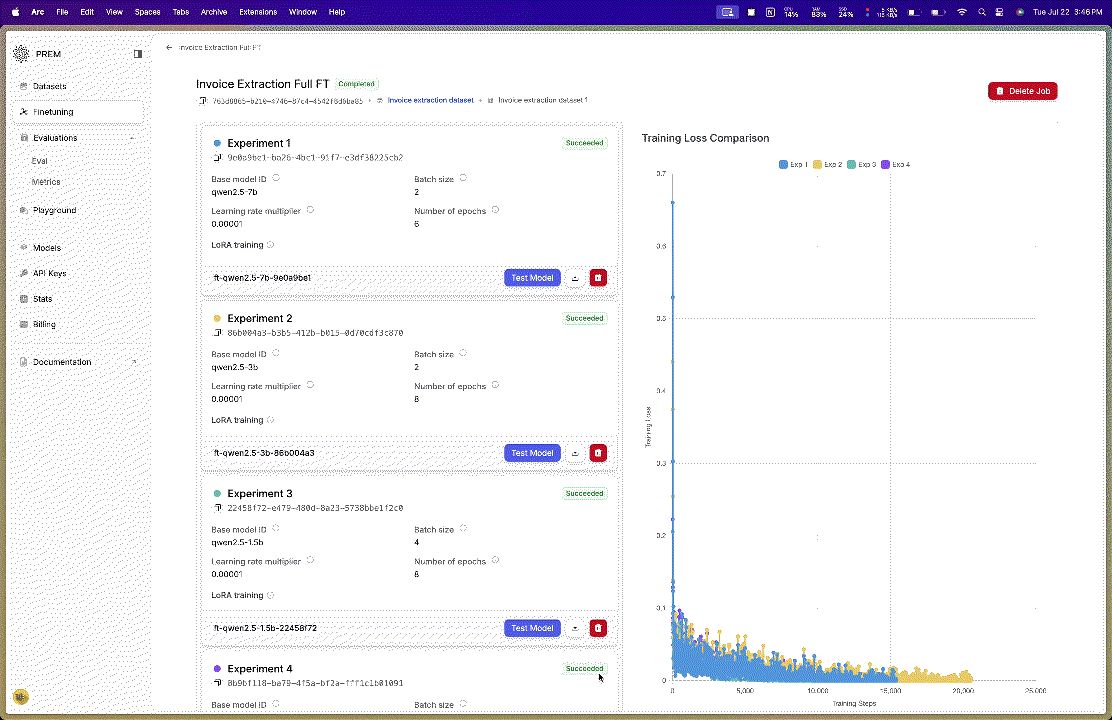This screenshot has height=720, width=1112.
Task: Show info for Experiment 2 LoRA training
Action: pyautogui.click(x=270, y=420)
